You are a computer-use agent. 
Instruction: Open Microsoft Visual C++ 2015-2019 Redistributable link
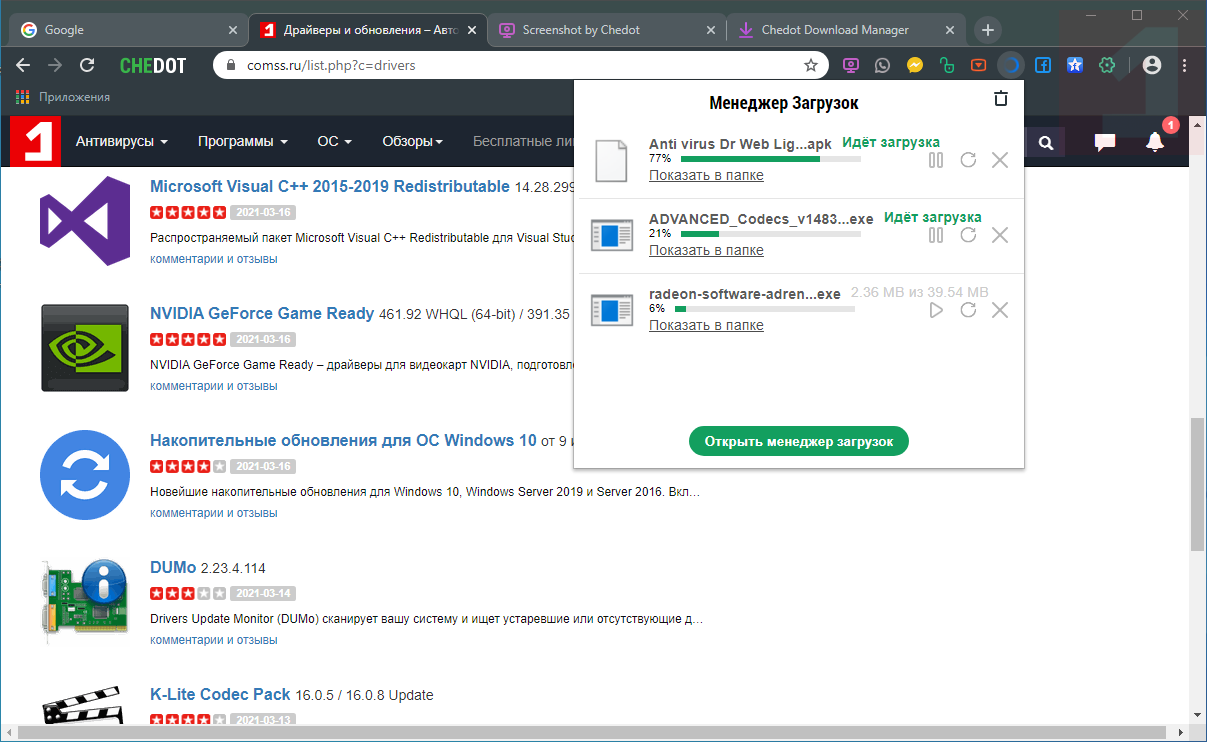pyautogui.click(x=330, y=187)
